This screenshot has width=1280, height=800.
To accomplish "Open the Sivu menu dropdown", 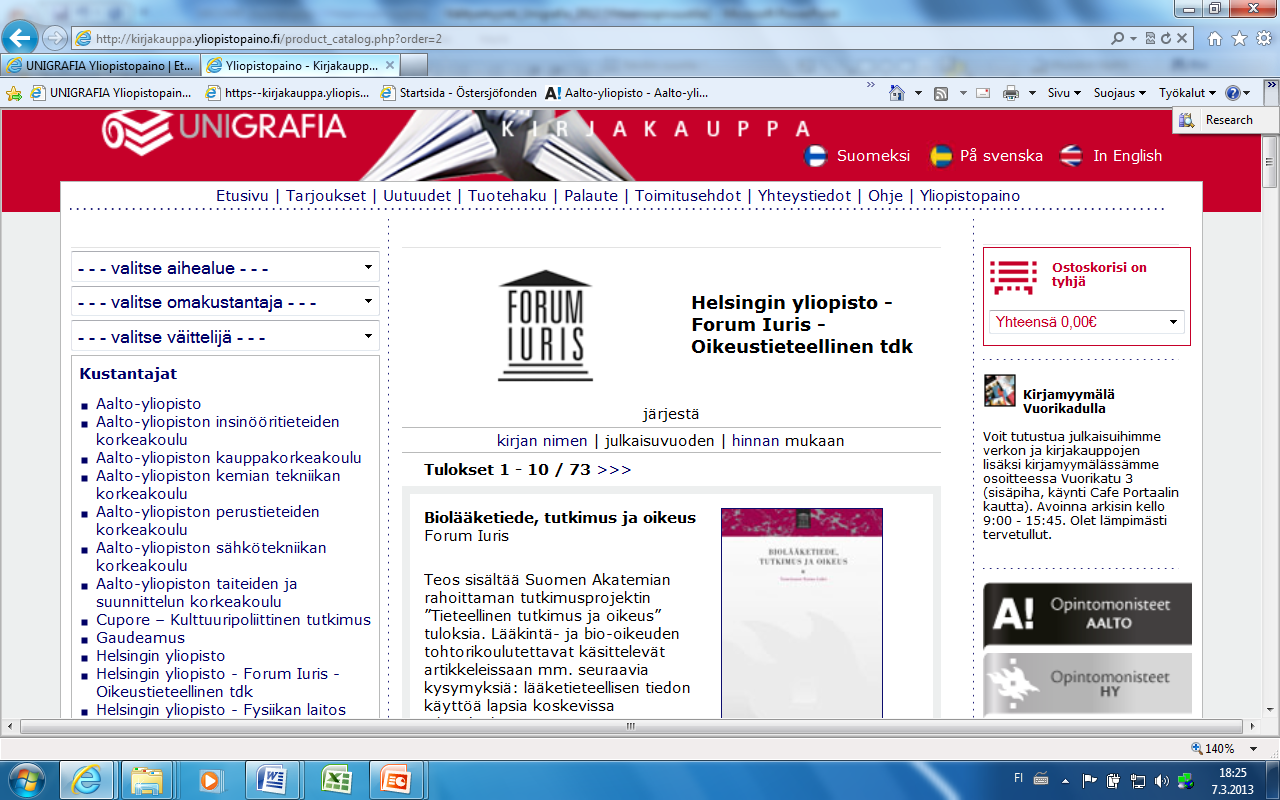I will point(1064,93).
